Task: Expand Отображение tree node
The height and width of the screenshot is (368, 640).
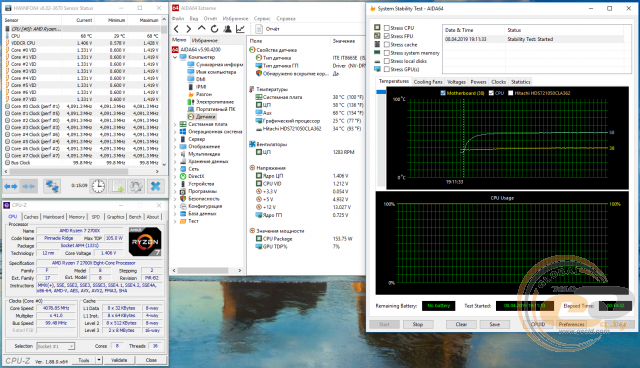Action: [176, 146]
